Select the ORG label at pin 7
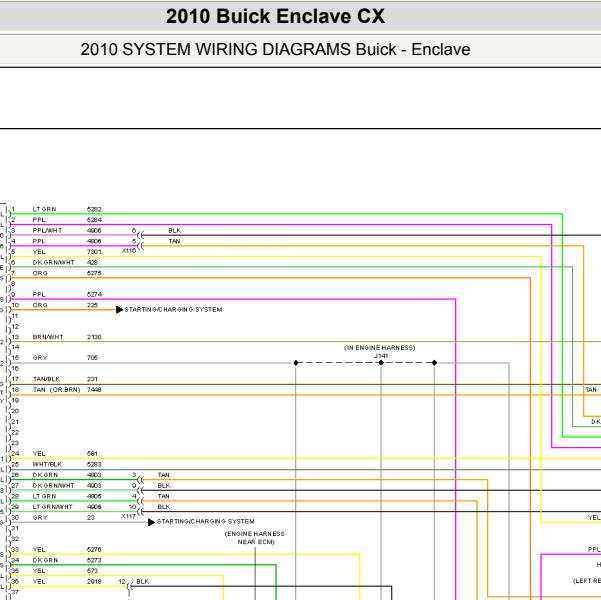 tap(40, 273)
